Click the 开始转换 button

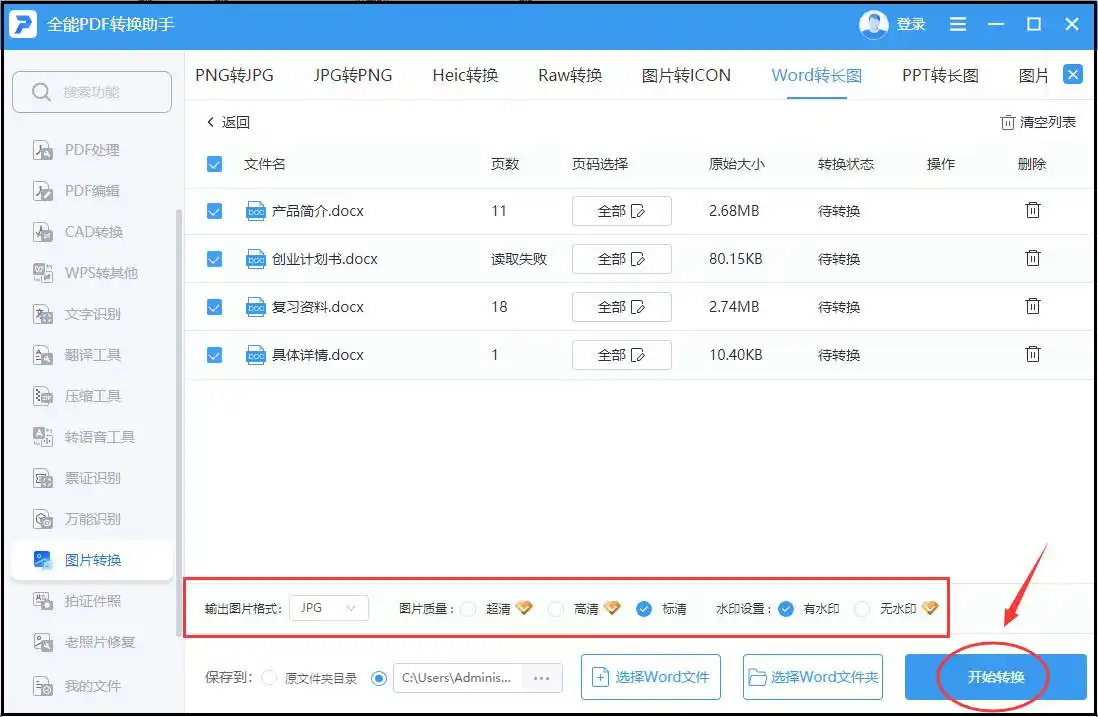[x=995, y=677]
